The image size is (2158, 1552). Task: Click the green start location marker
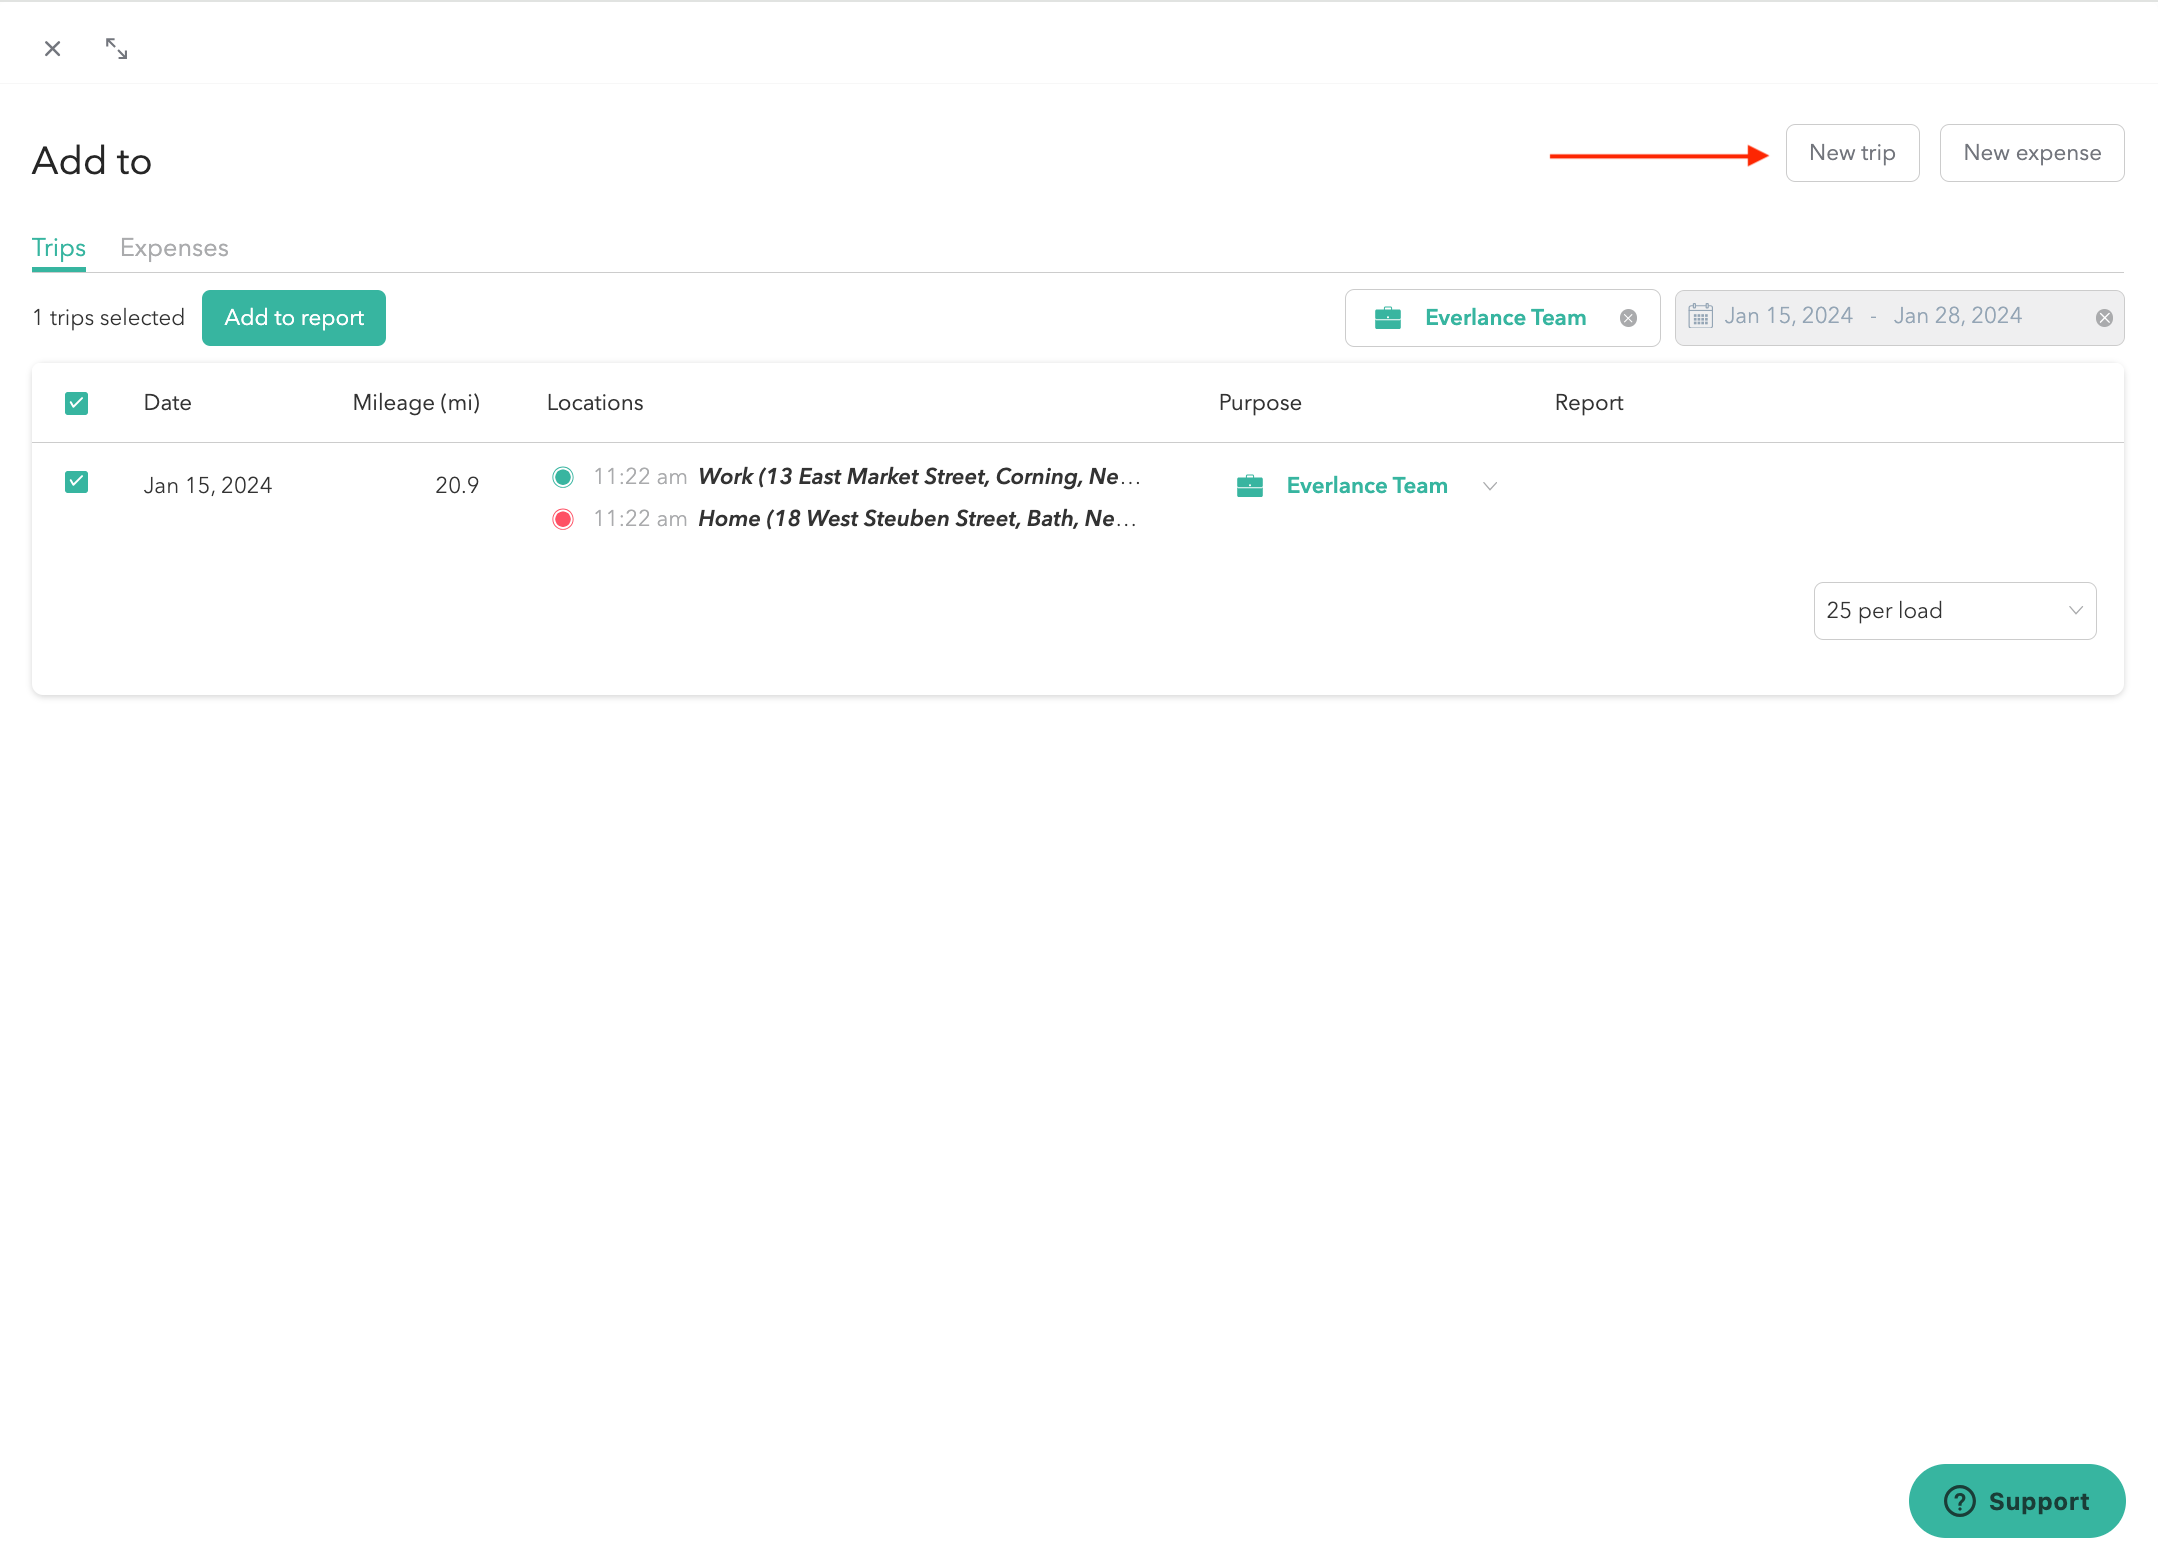tap(563, 477)
